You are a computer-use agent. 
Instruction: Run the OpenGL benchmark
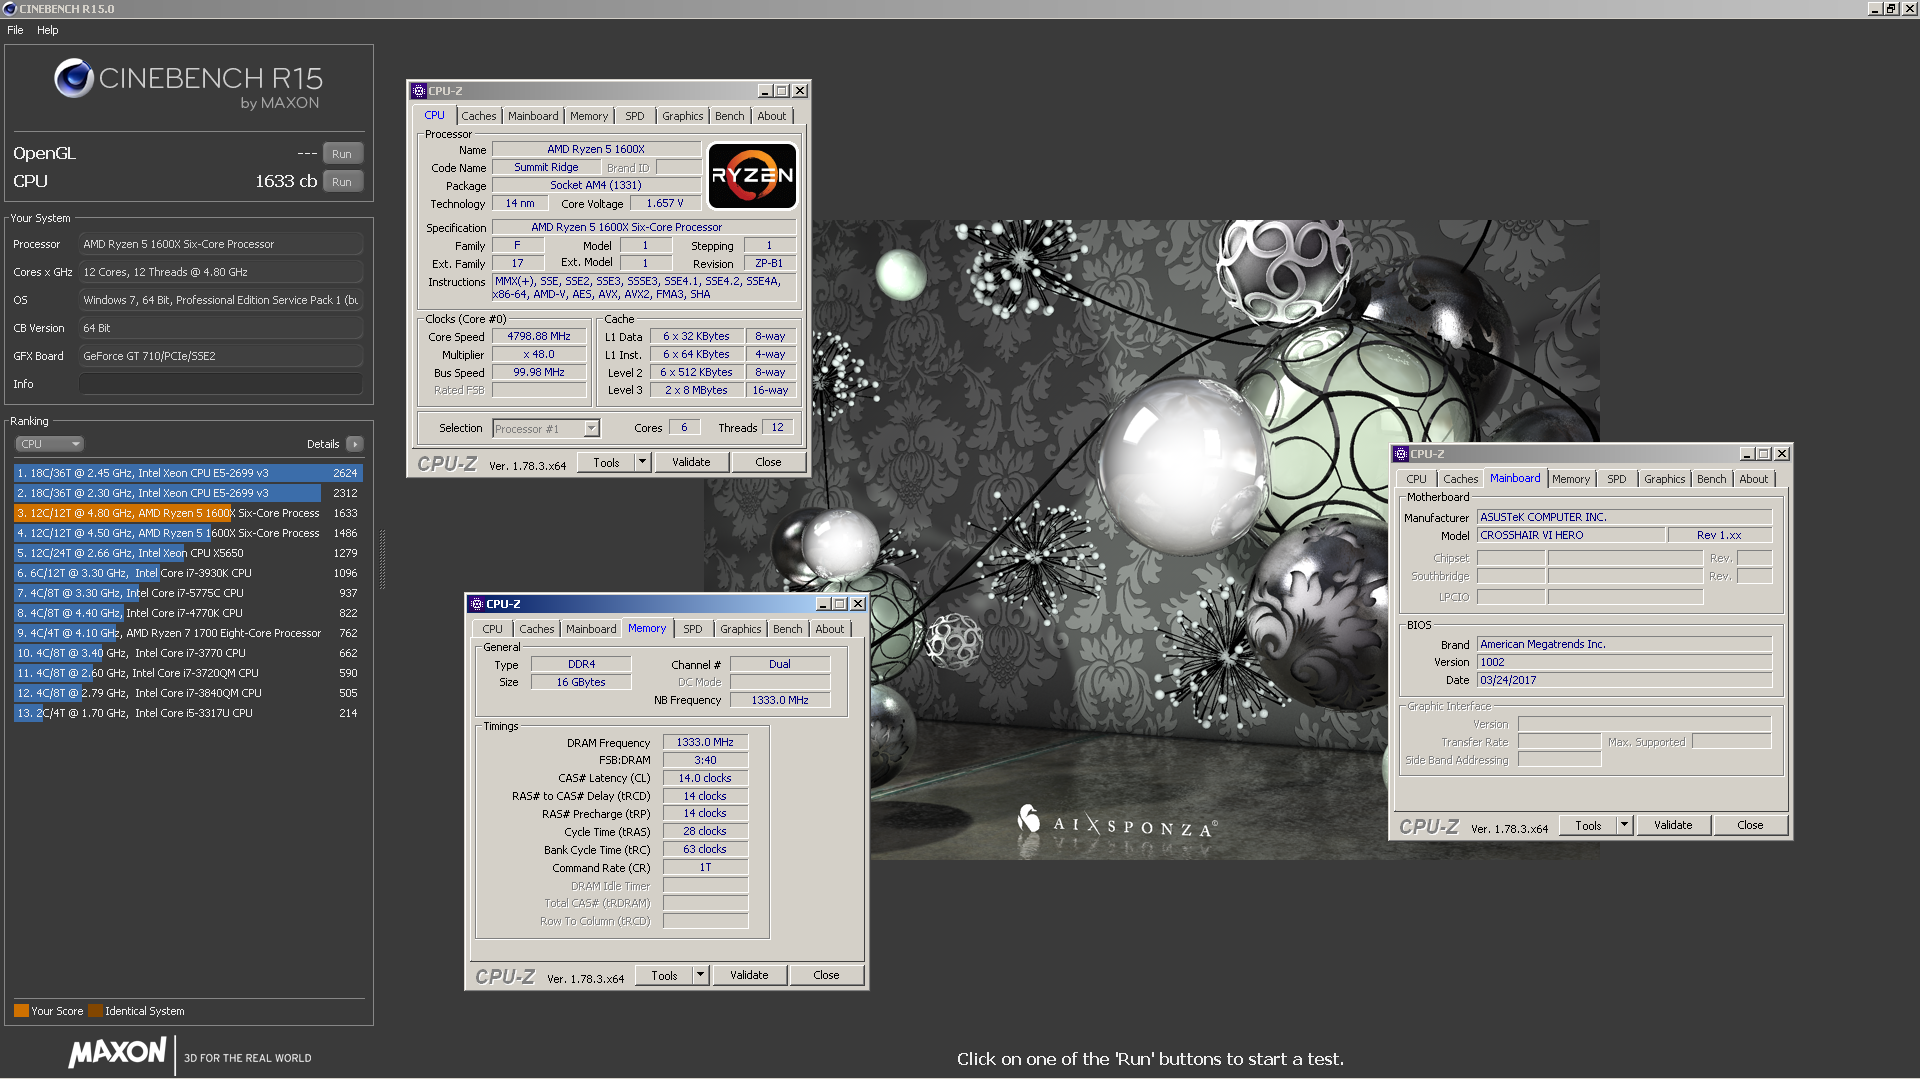(x=342, y=154)
